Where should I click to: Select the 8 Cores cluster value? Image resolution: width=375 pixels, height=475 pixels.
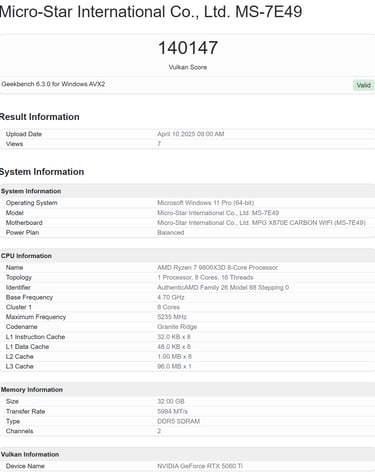point(169,307)
